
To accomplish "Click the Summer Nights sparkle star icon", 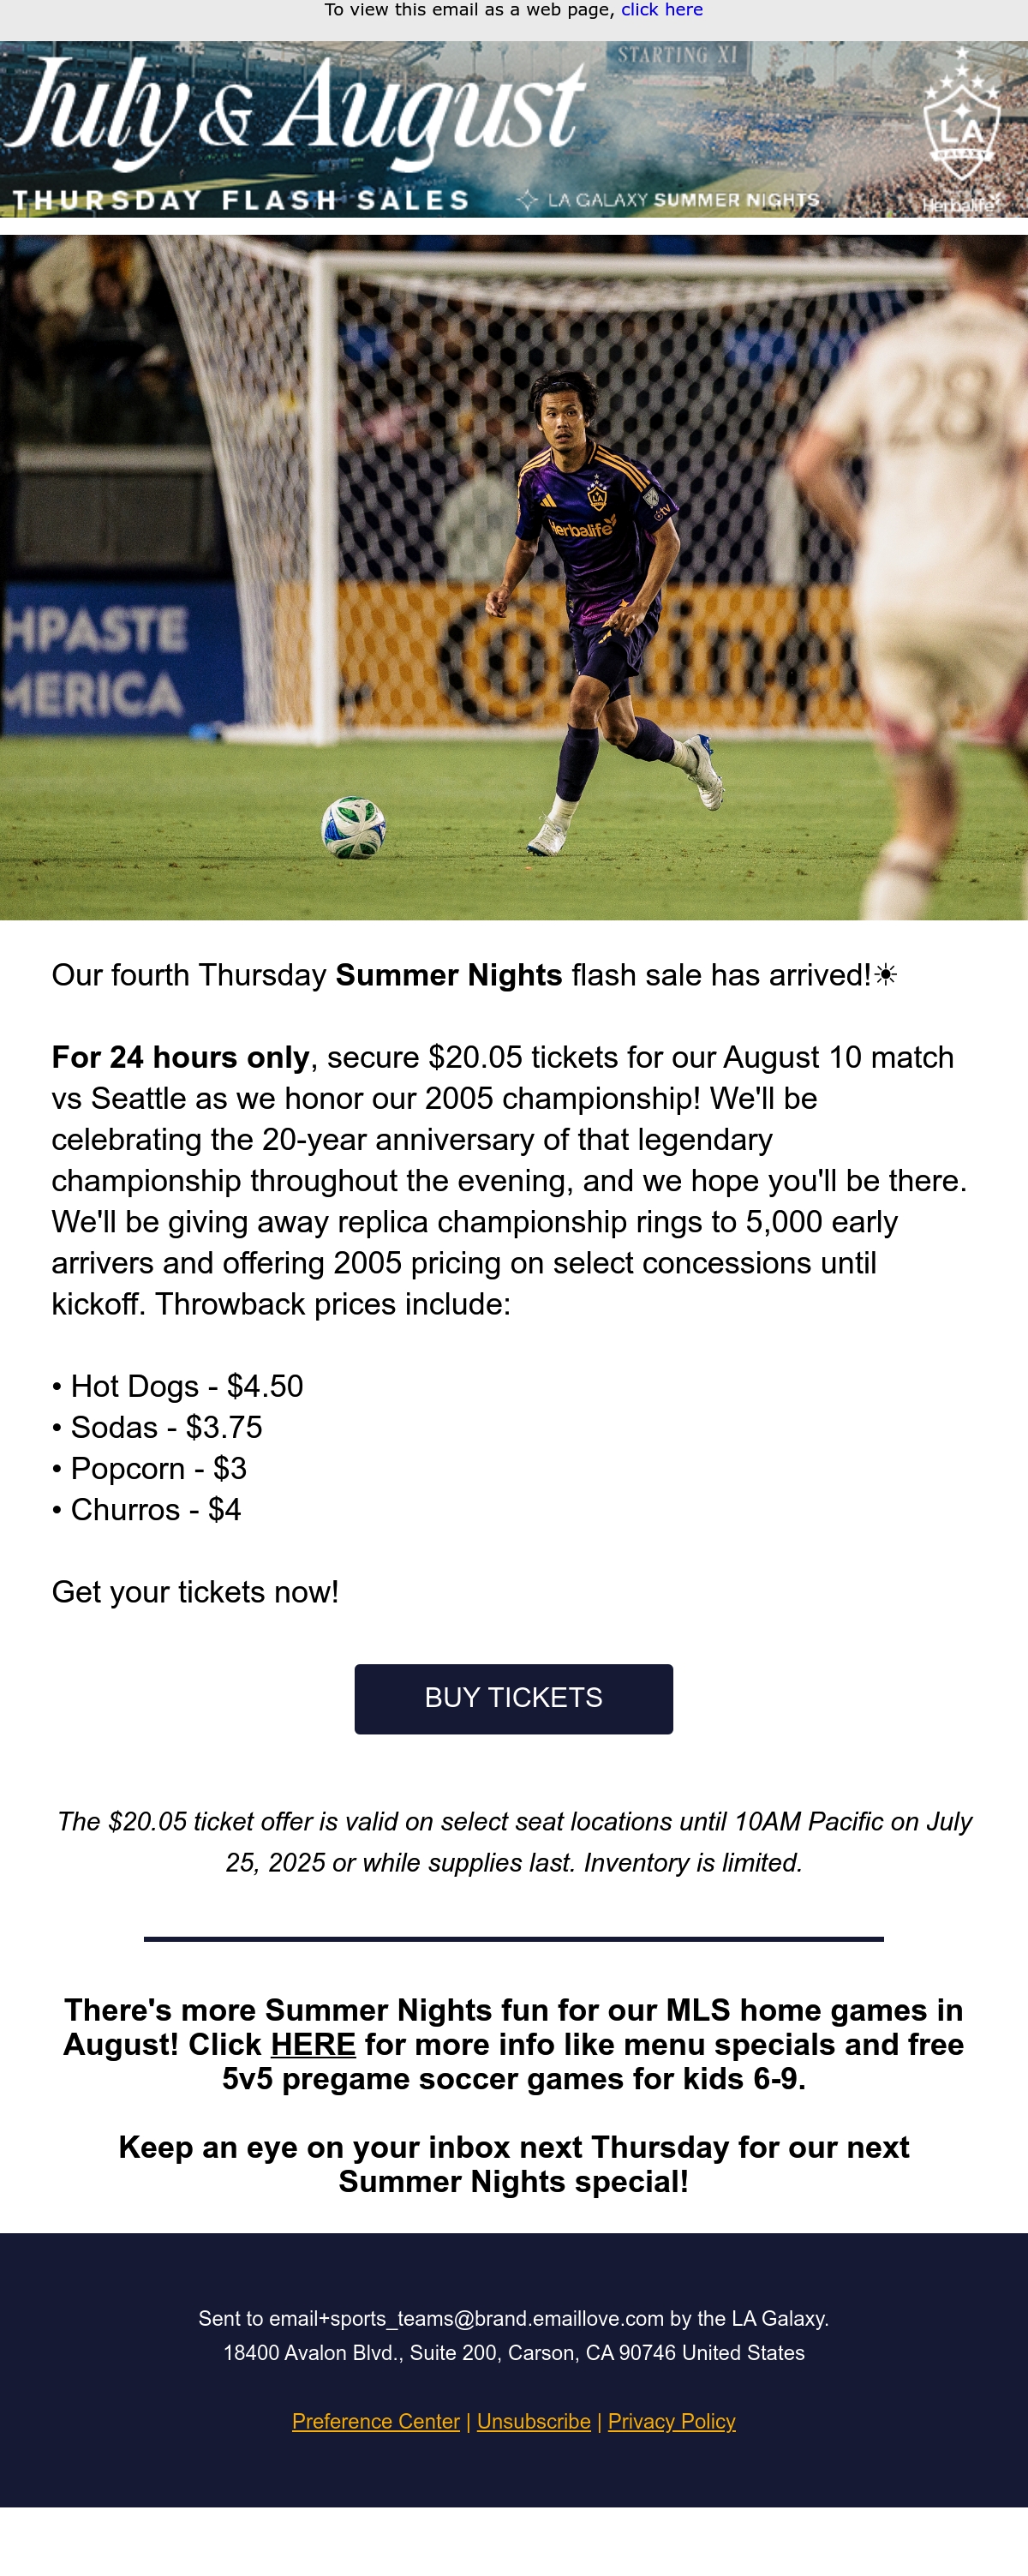I will click(x=527, y=200).
